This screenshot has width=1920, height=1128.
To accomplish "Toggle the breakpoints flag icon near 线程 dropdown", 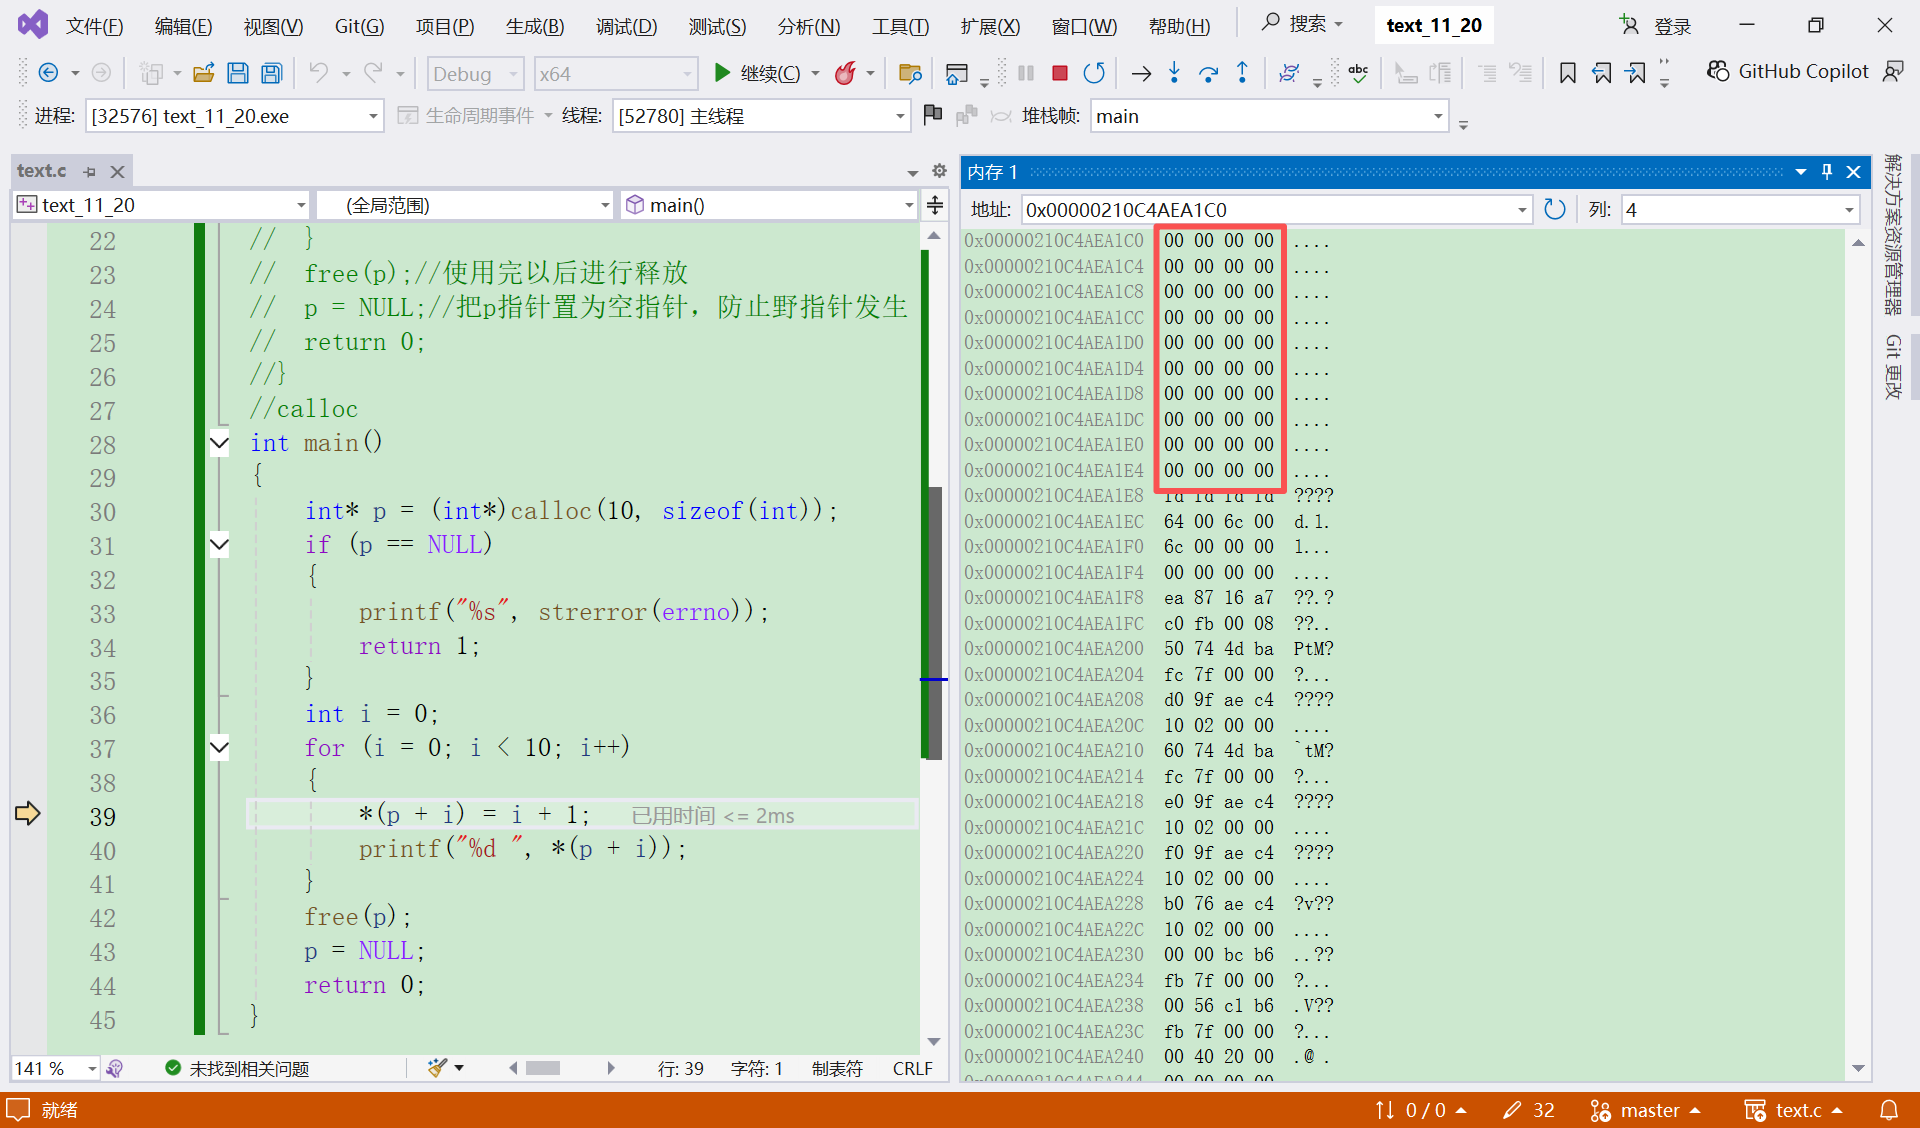I will (932, 115).
